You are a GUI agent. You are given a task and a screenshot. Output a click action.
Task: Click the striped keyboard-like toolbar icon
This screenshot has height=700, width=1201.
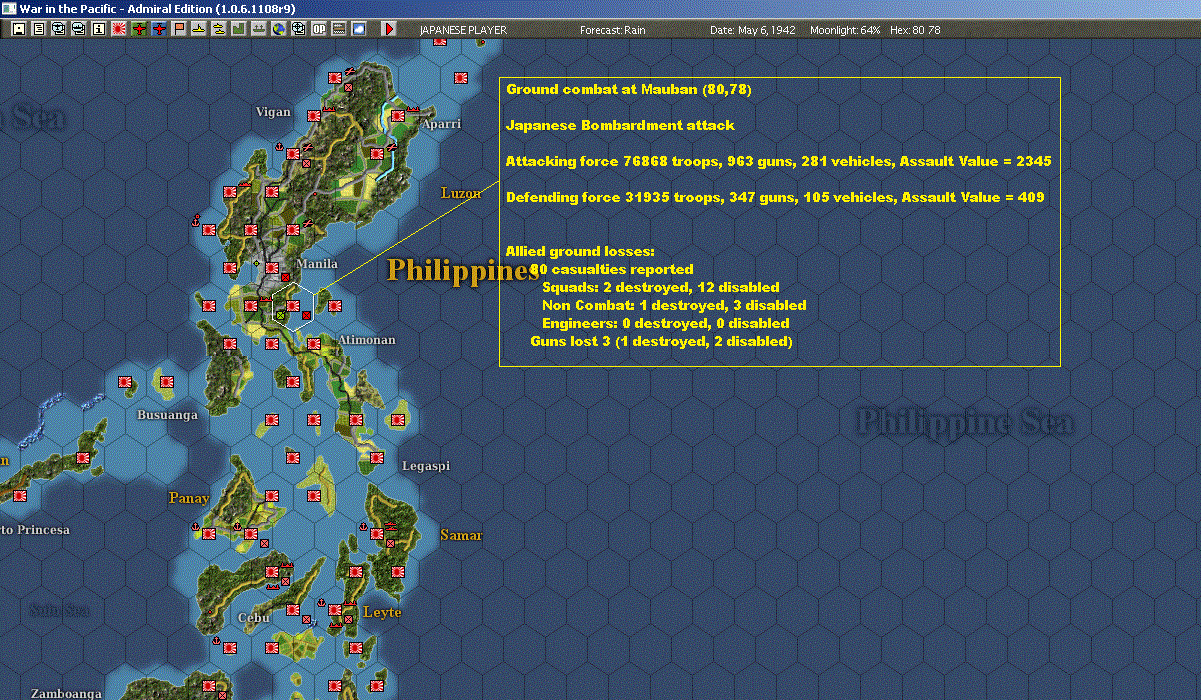tap(339, 29)
